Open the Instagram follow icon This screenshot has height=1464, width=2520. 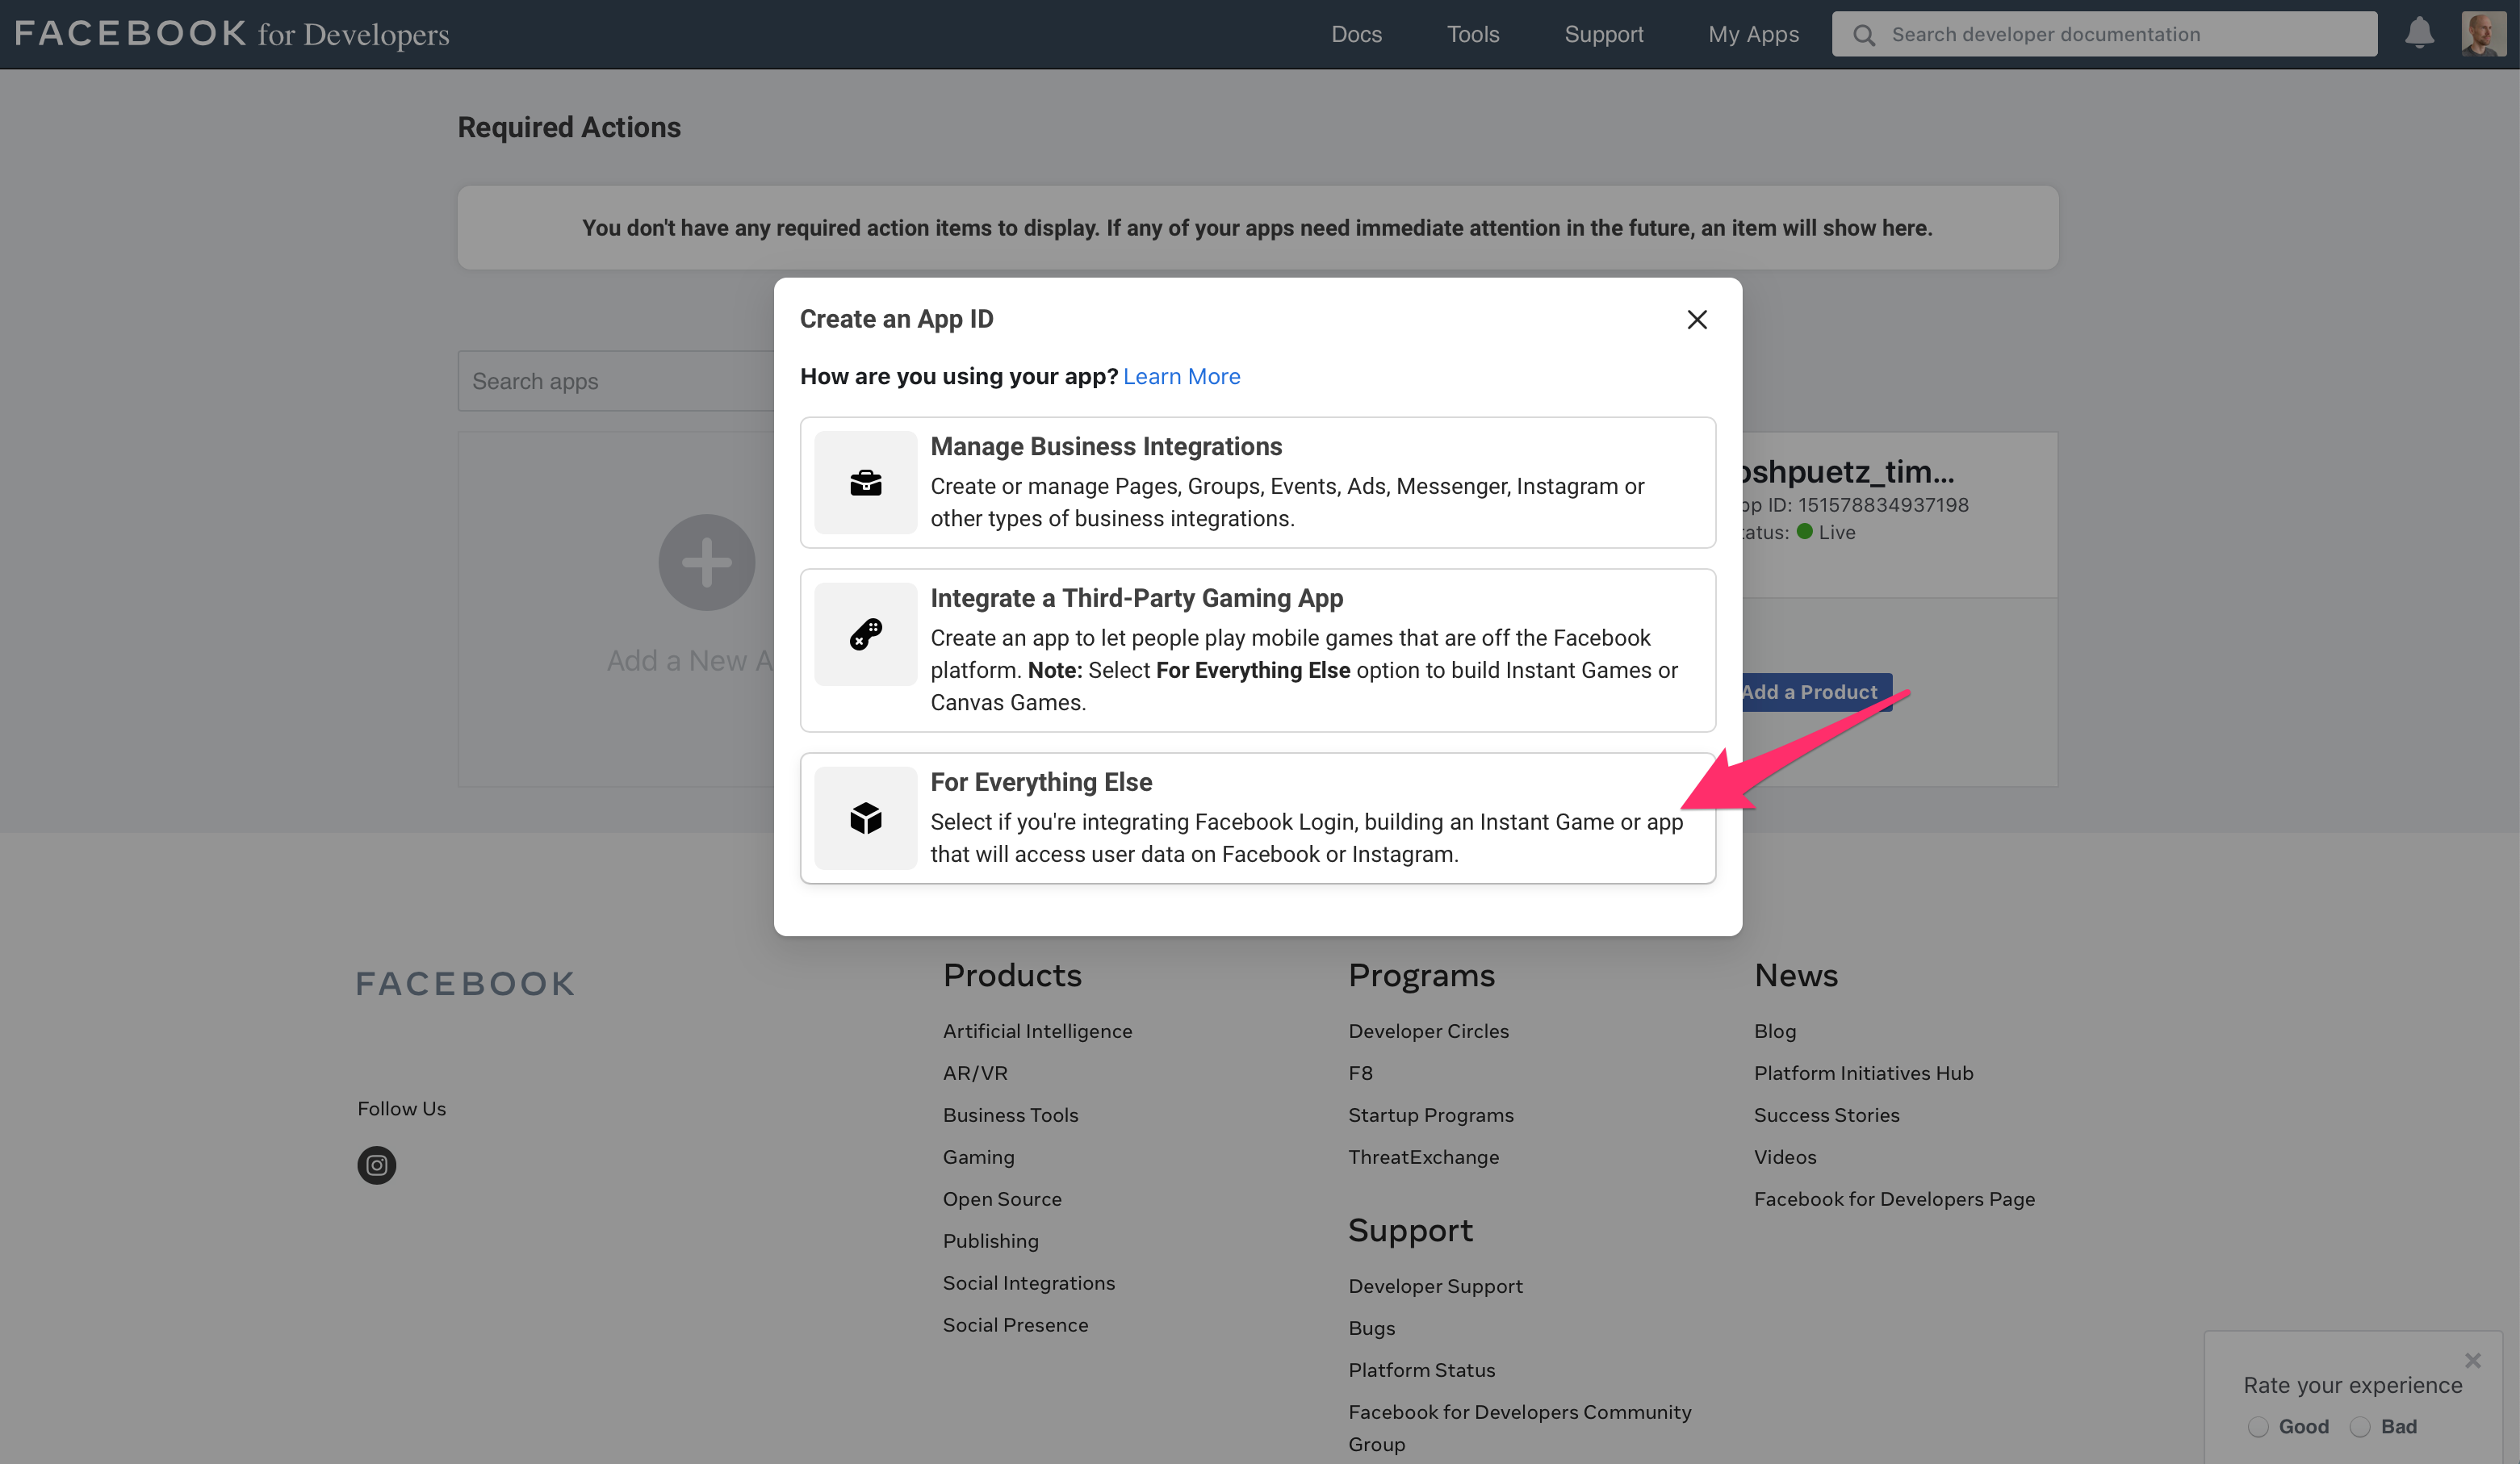tap(377, 1165)
